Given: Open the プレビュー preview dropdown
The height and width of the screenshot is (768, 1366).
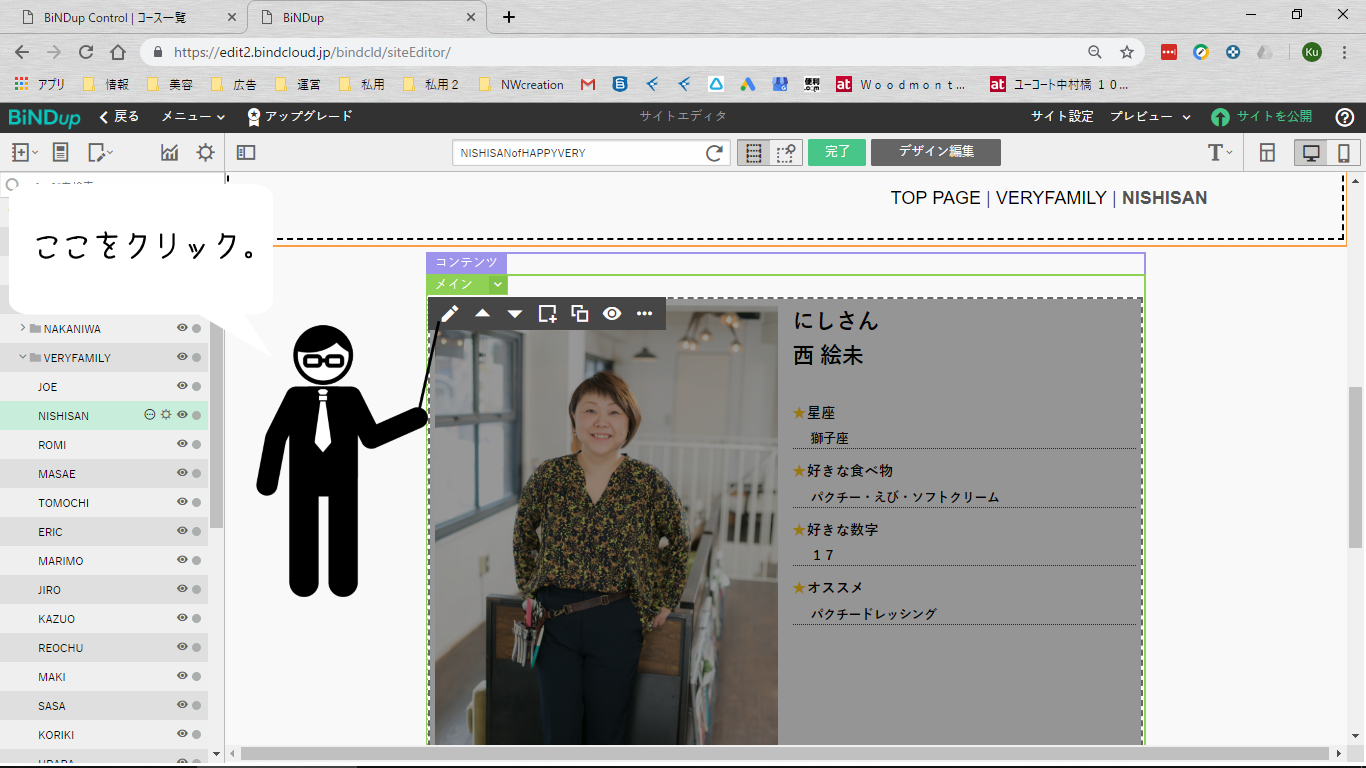Looking at the screenshot, I should coord(1150,117).
